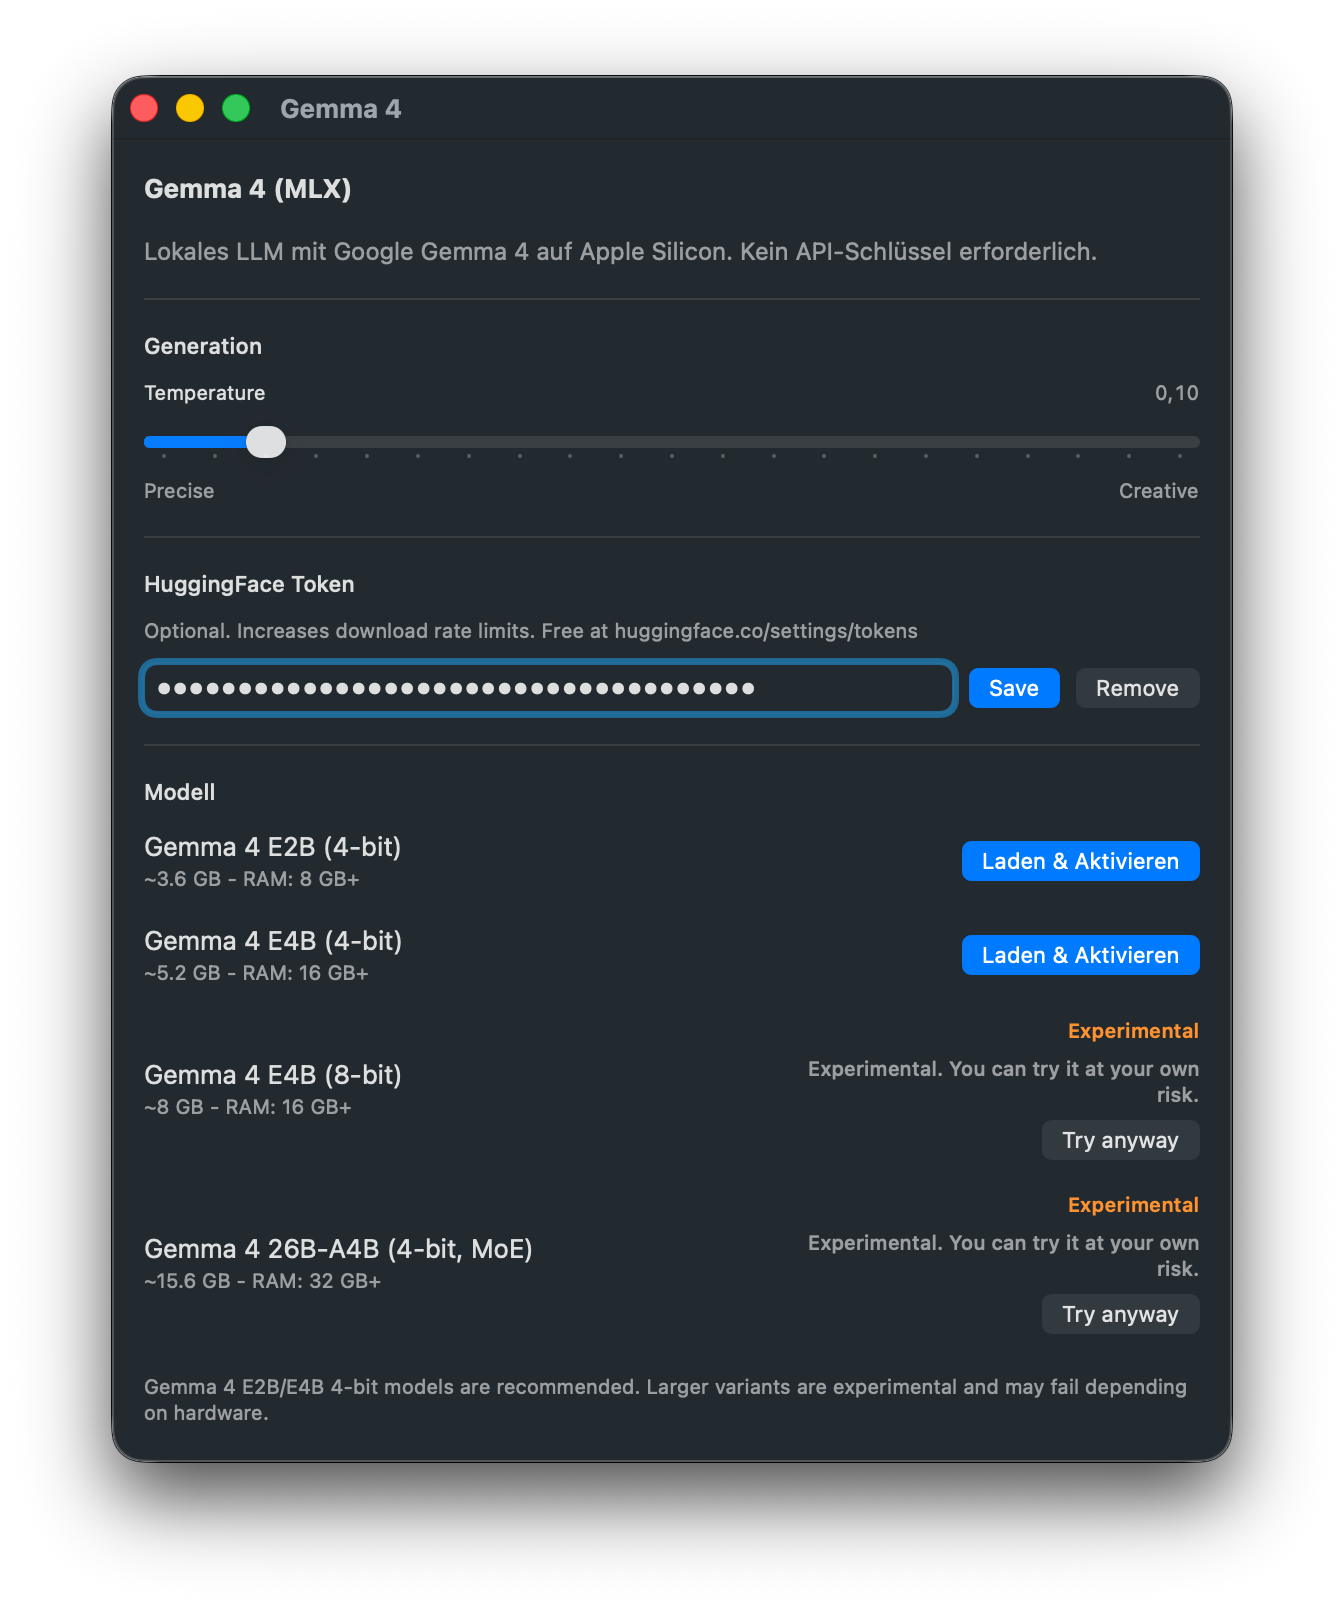The width and height of the screenshot is (1344, 1610).
Task: Click the Creative label under the slider
Action: [1157, 491]
